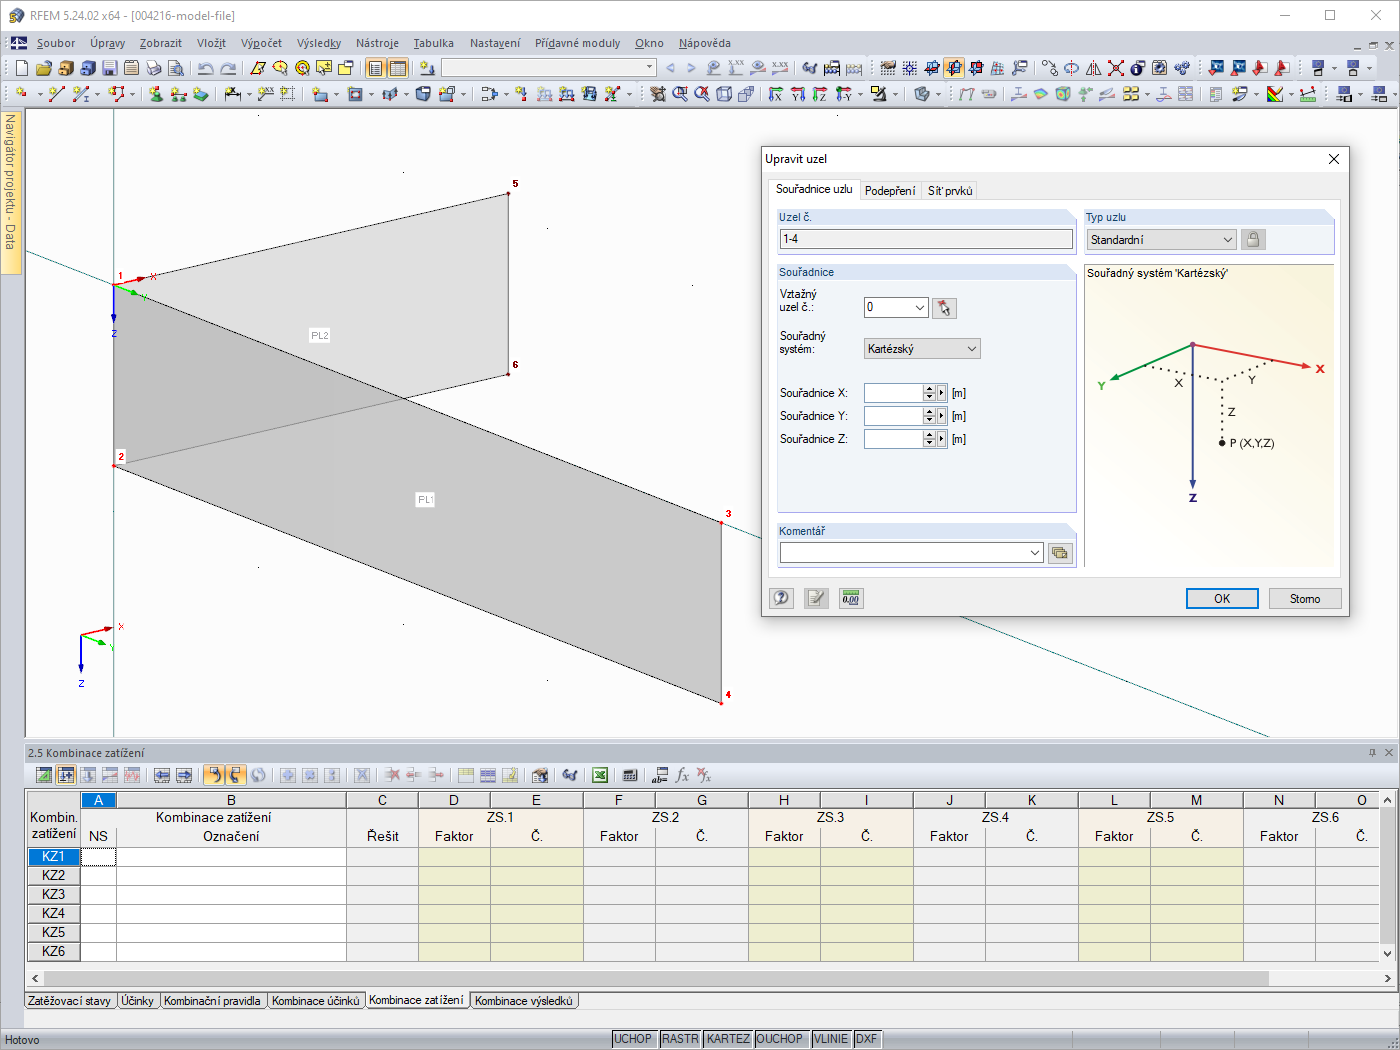Screen dimensions: 1400x1050
Task: Click the comment library icon beside Komentář
Action: [x=1060, y=553]
